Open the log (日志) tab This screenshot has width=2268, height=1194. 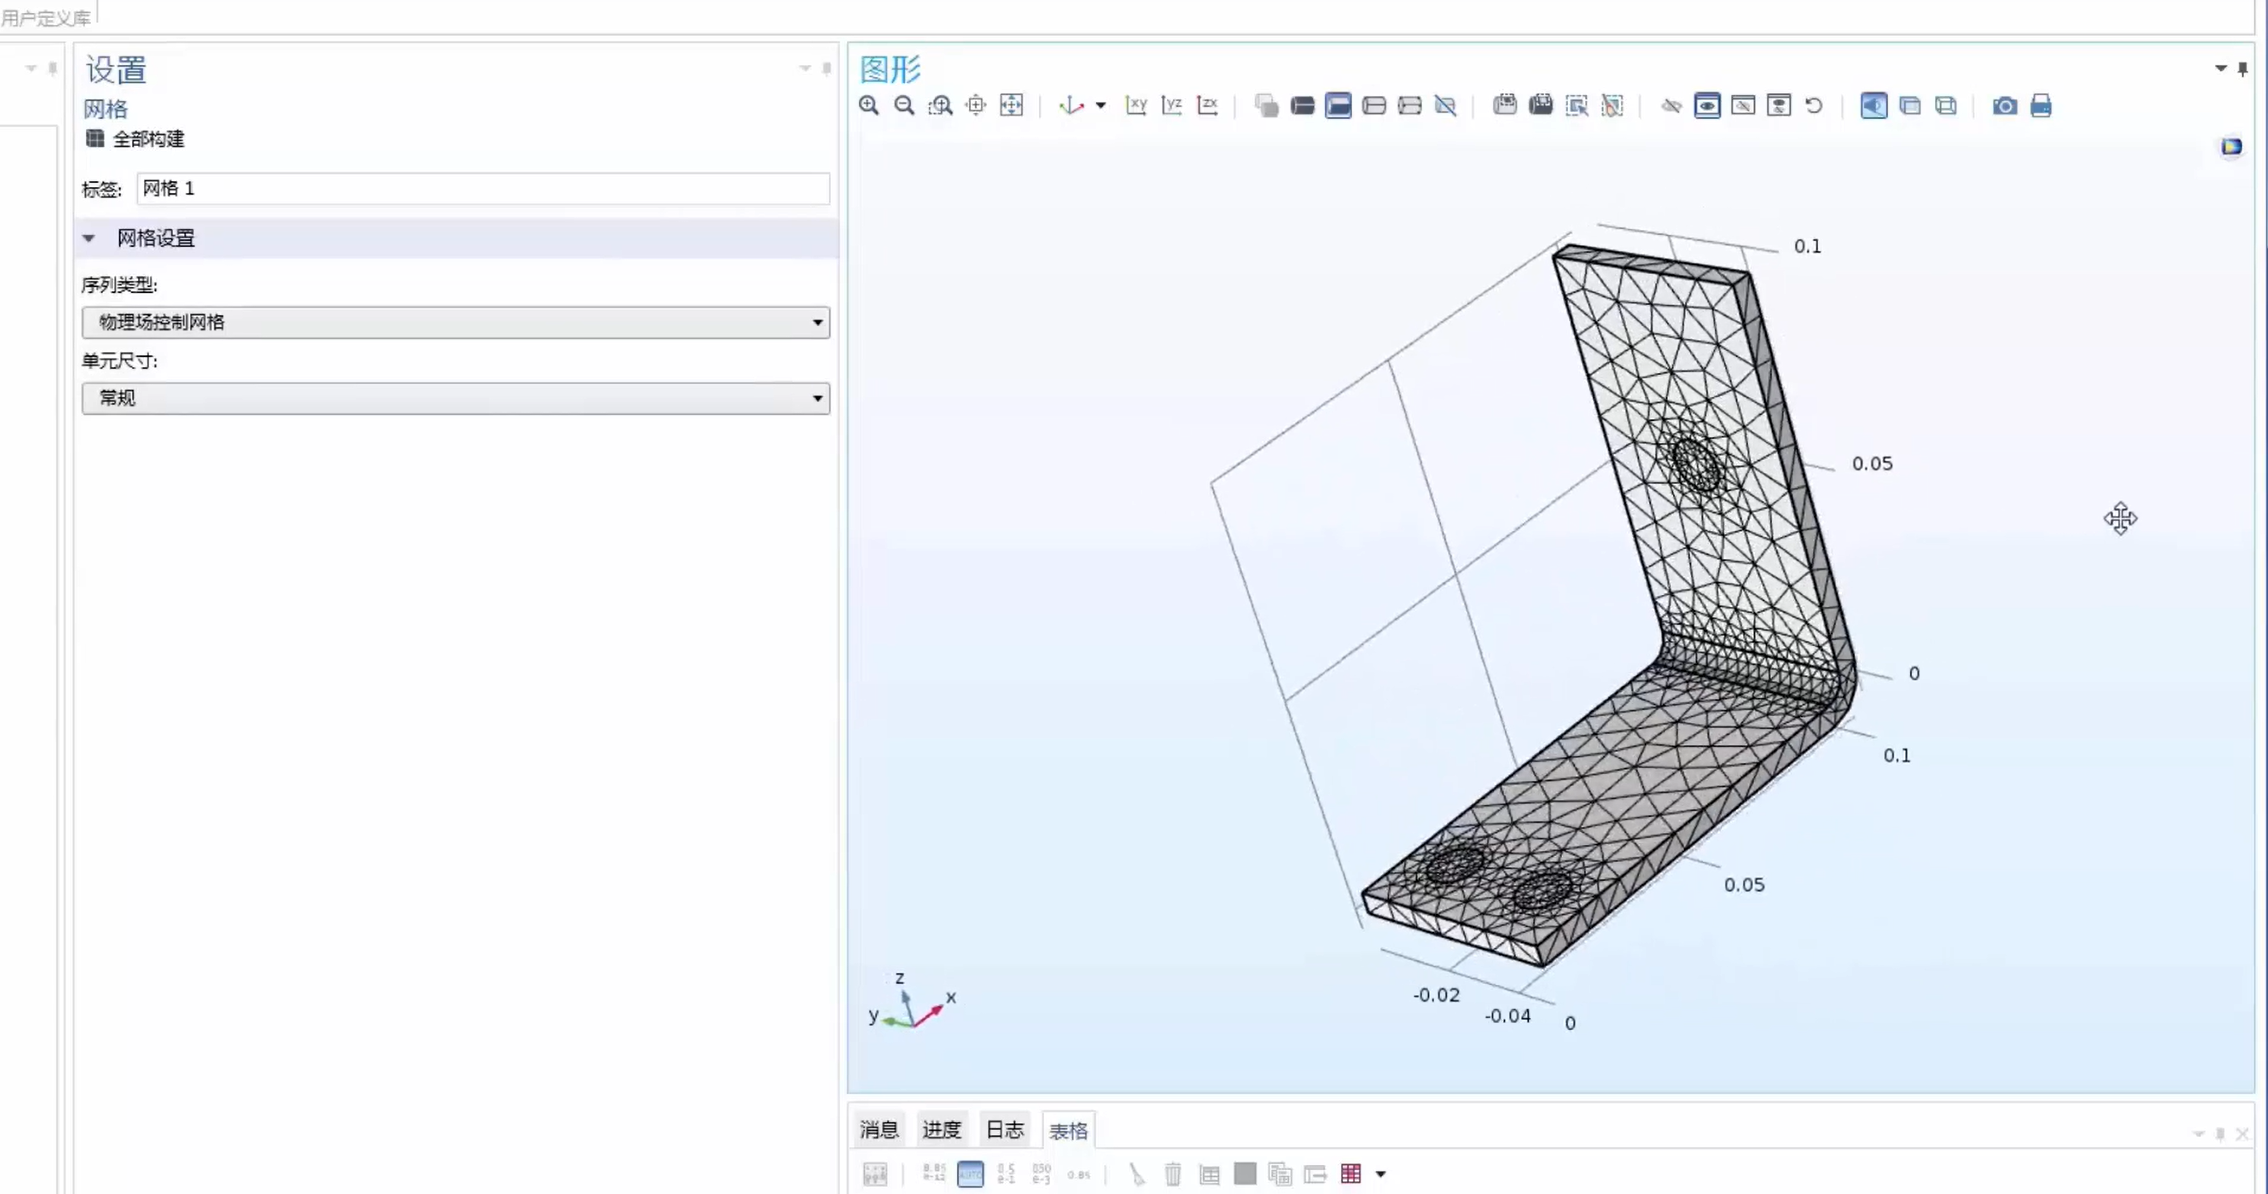(x=1004, y=1130)
